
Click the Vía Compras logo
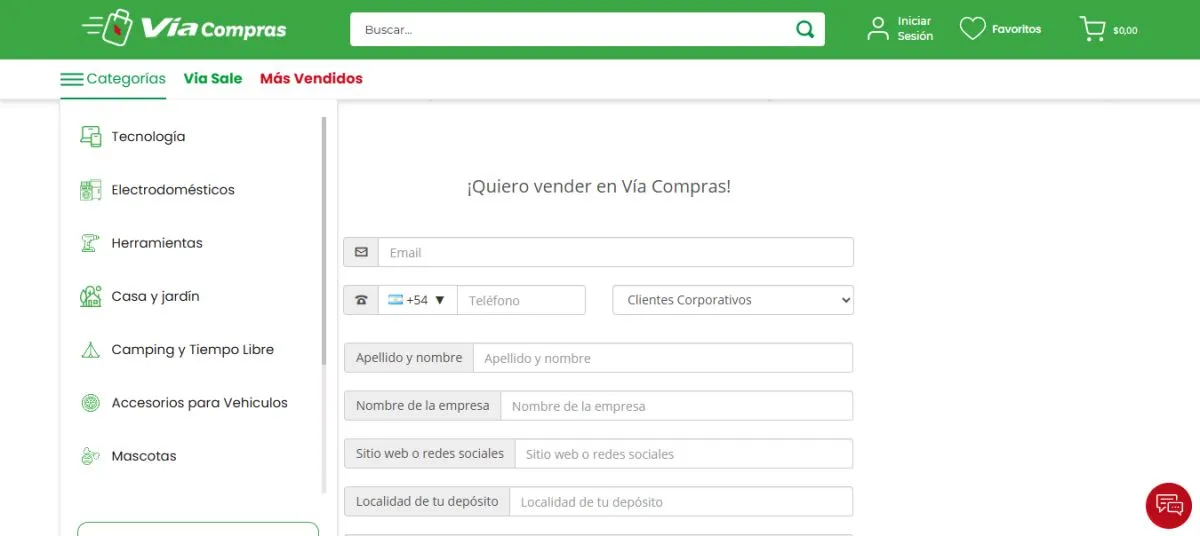pos(184,28)
